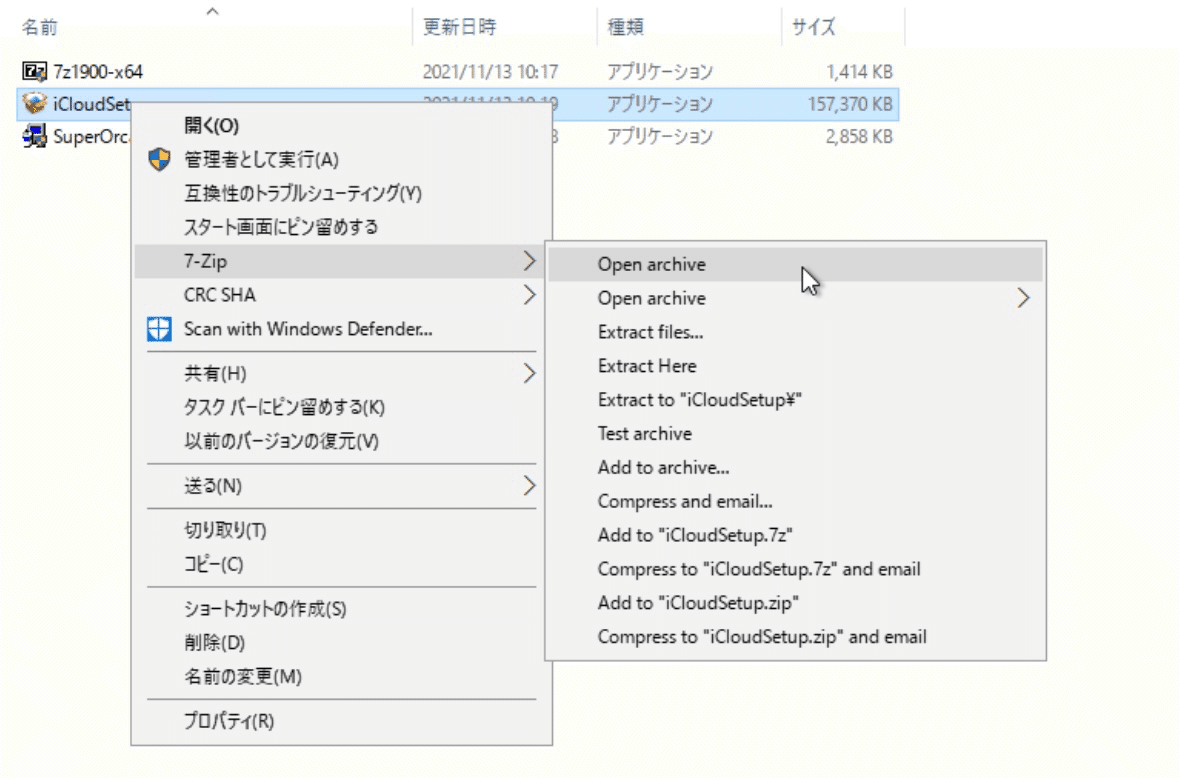Click アプリケーション type in 7z1900-x64 row
This screenshot has height=778, width=1179.
660,71
